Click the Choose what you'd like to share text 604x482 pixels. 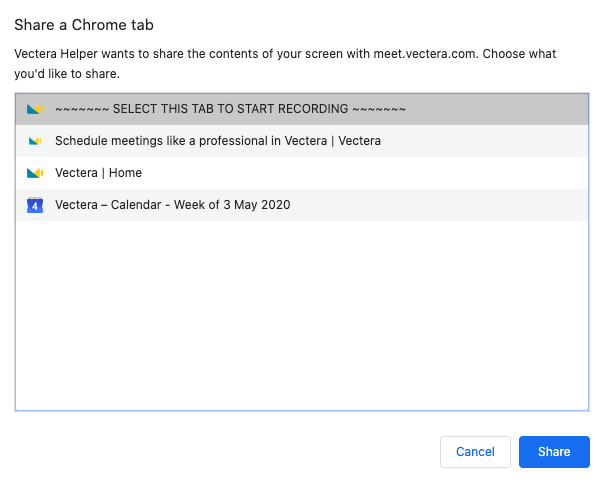coord(285,64)
